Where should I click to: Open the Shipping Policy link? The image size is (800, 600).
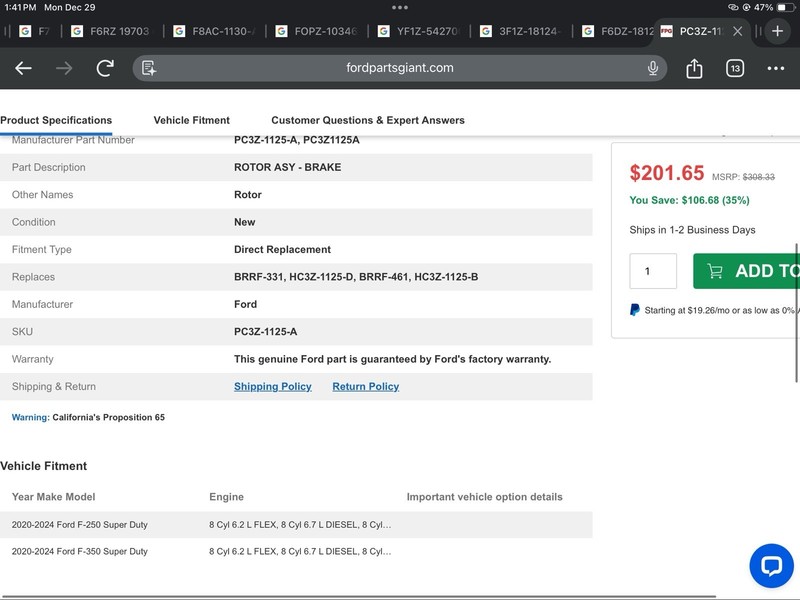click(272, 387)
